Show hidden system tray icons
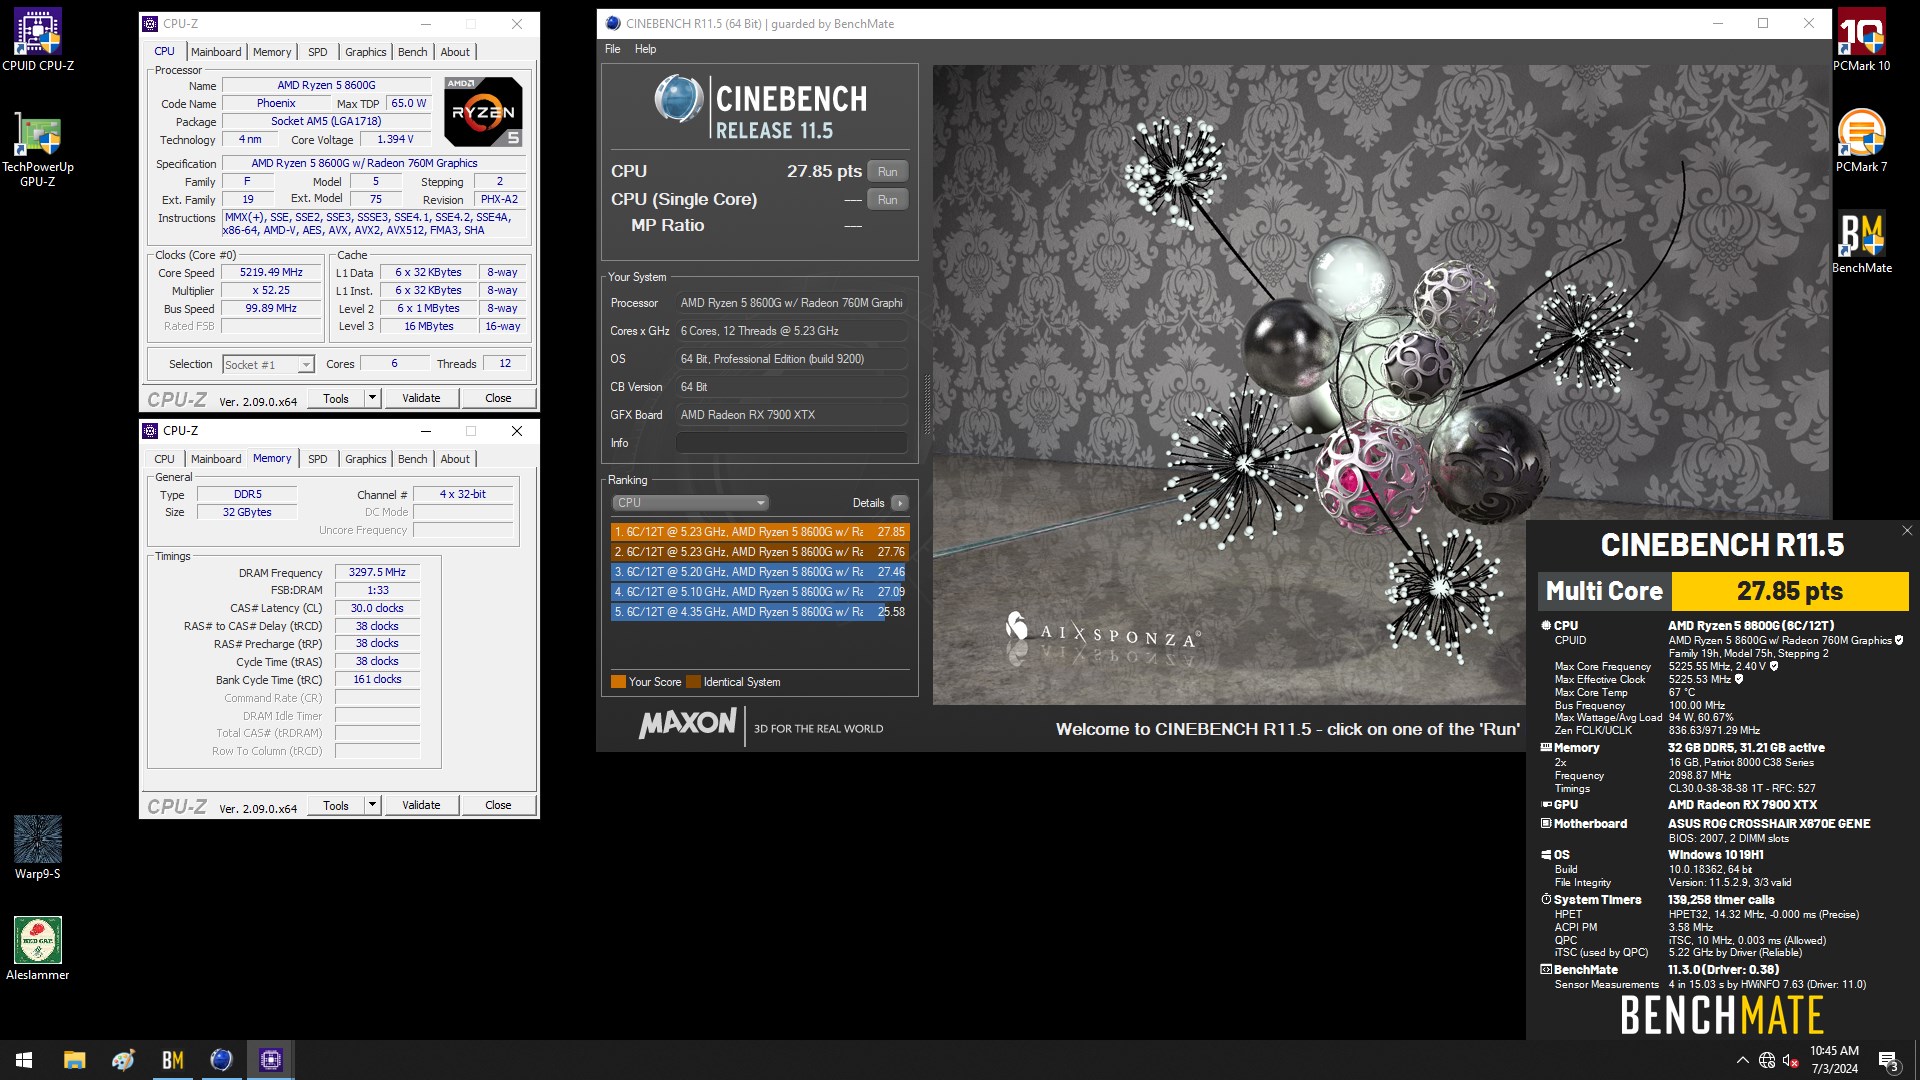The height and width of the screenshot is (1080, 1920). 1742,1060
